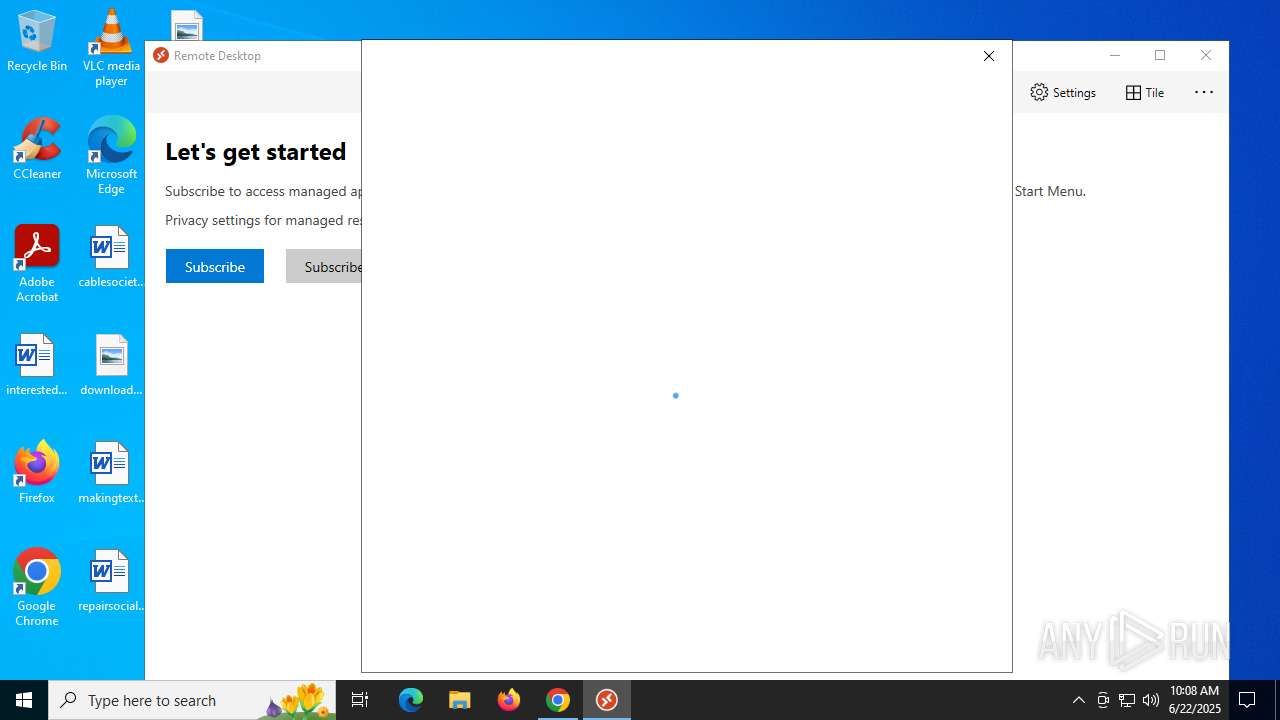Show hidden system tray icons

point(1078,700)
